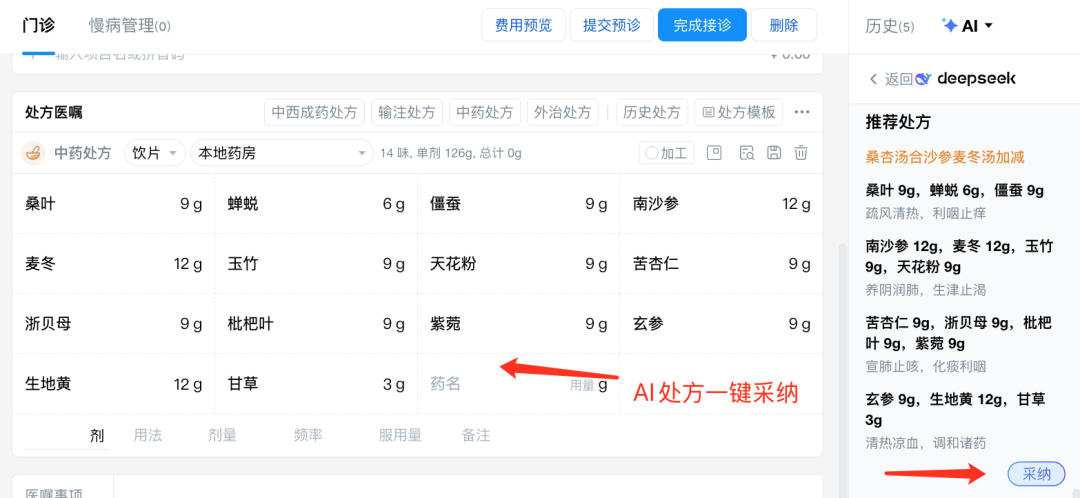Select the 玄参 herb cell
This screenshot has height=498, width=1080.
721,324
